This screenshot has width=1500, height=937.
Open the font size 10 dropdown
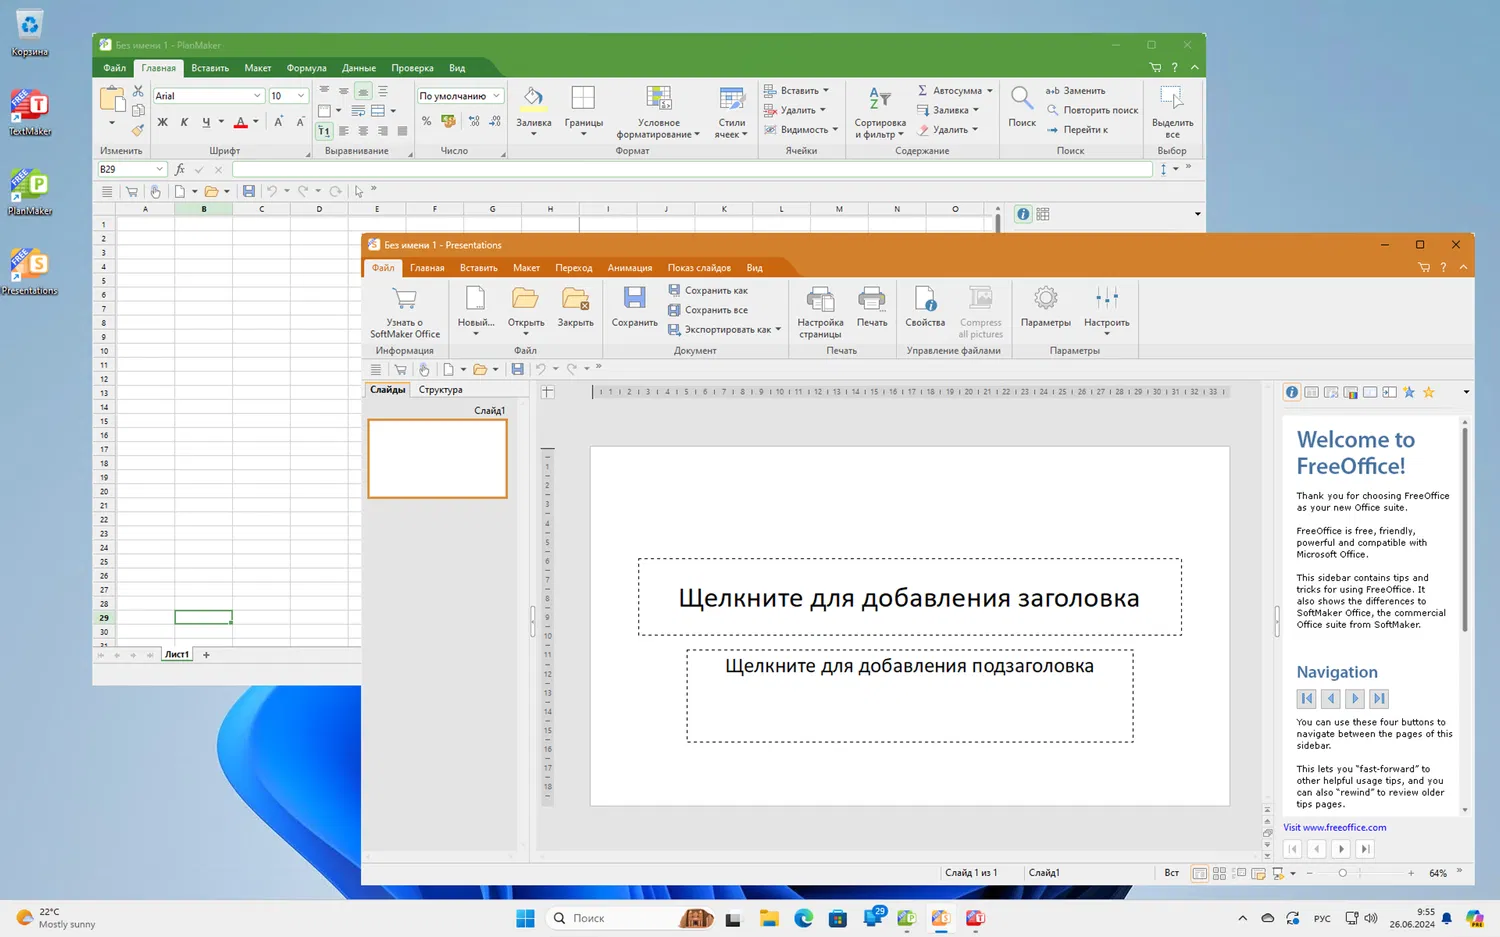point(300,96)
